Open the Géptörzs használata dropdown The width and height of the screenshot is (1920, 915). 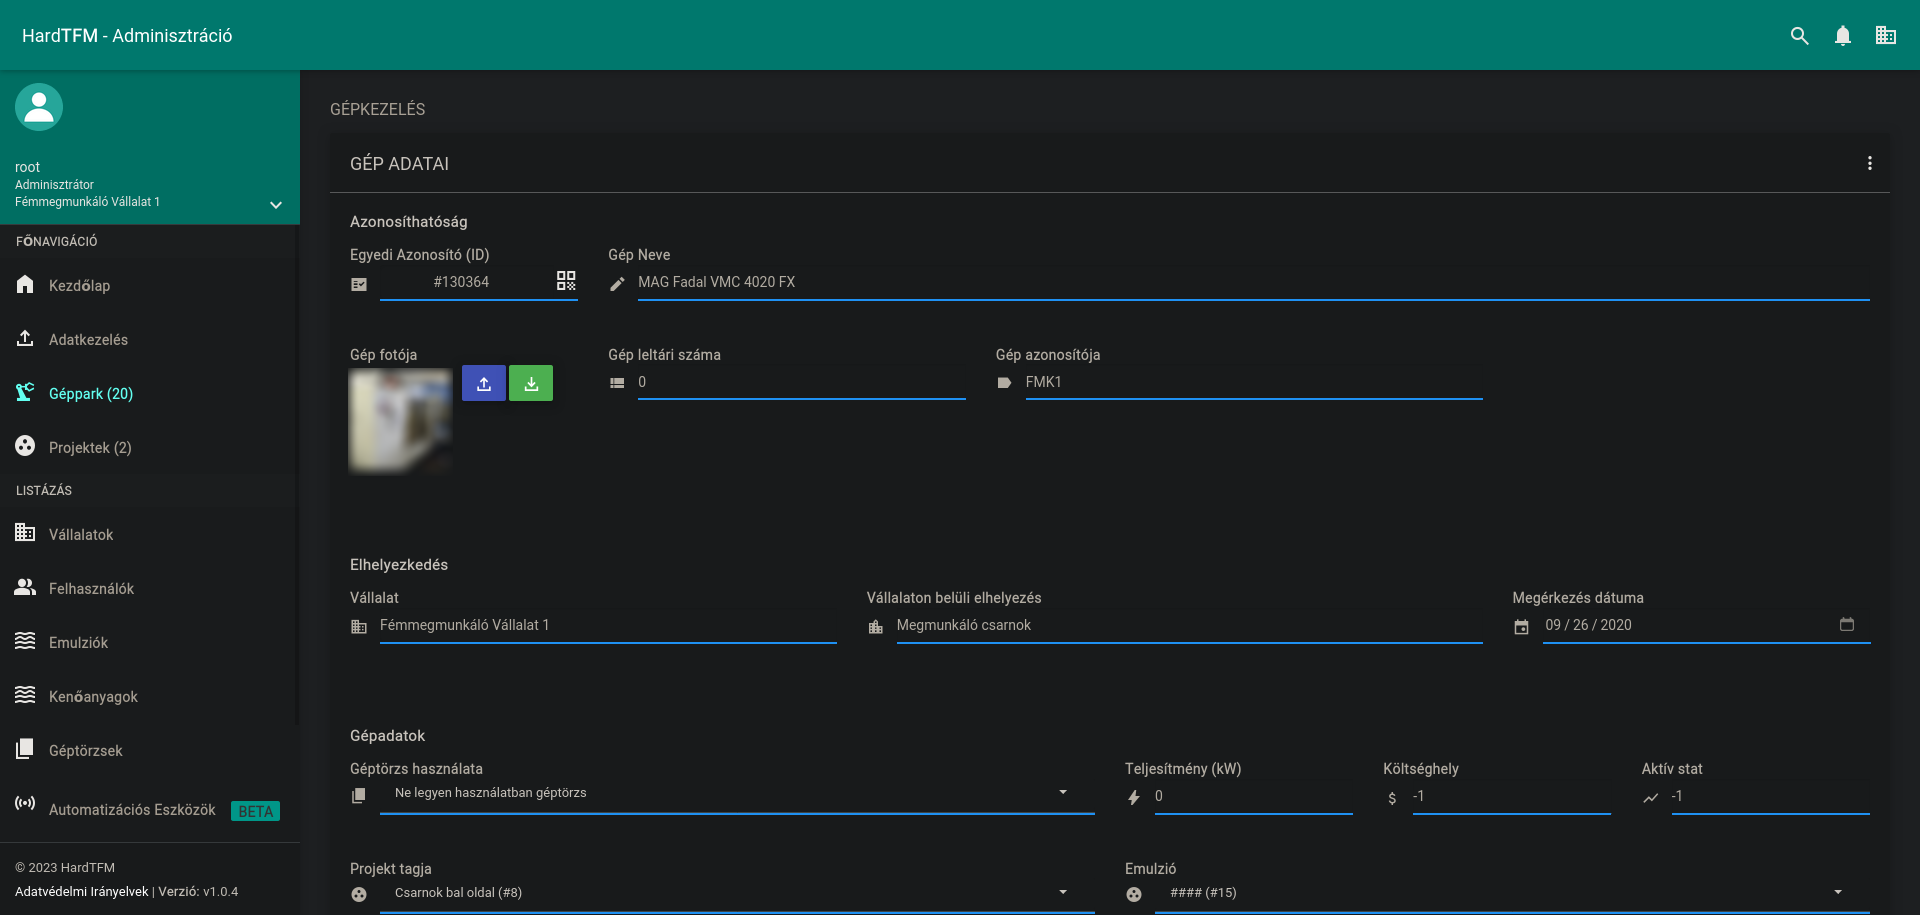[x=1063, y=792]
